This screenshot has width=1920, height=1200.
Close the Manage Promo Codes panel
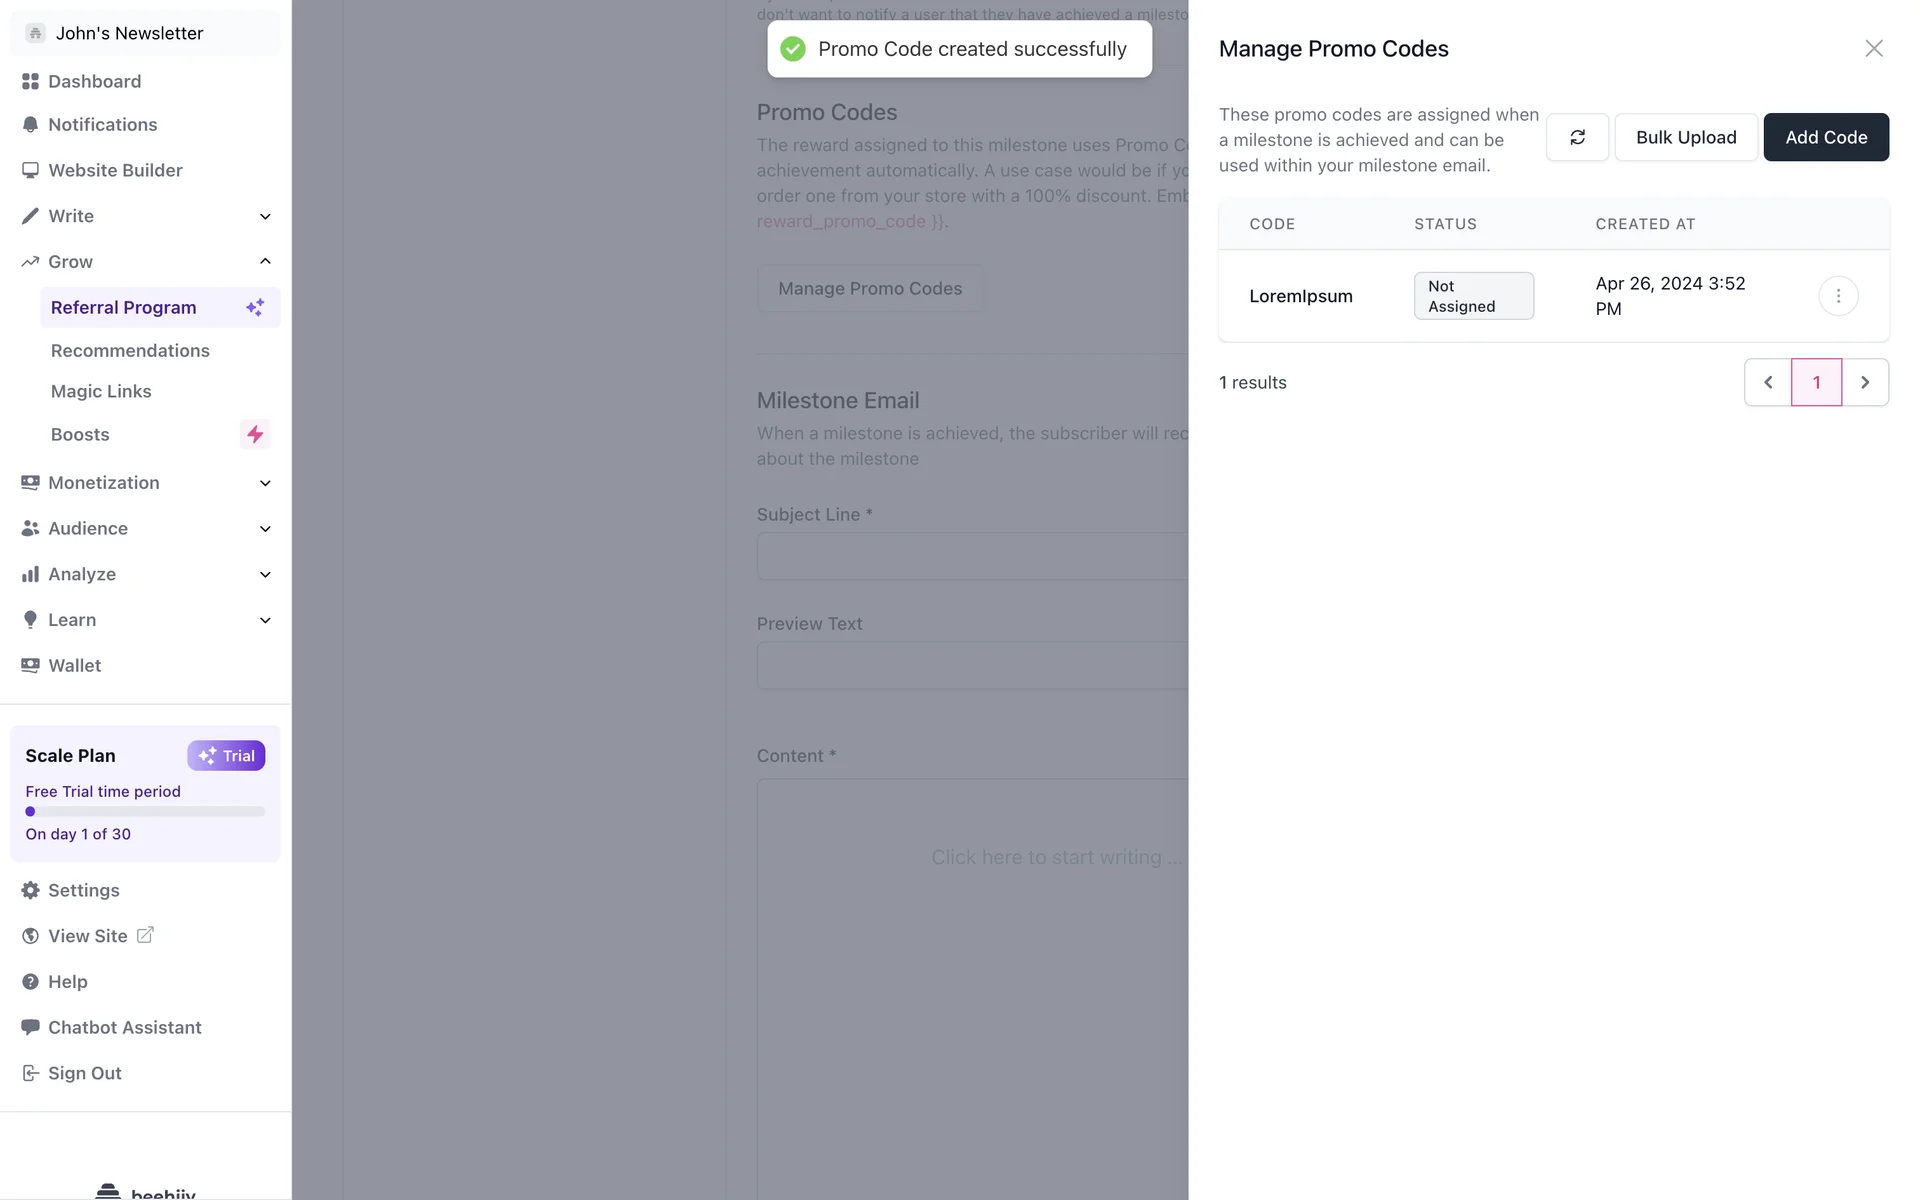(x=1873, y=49)
